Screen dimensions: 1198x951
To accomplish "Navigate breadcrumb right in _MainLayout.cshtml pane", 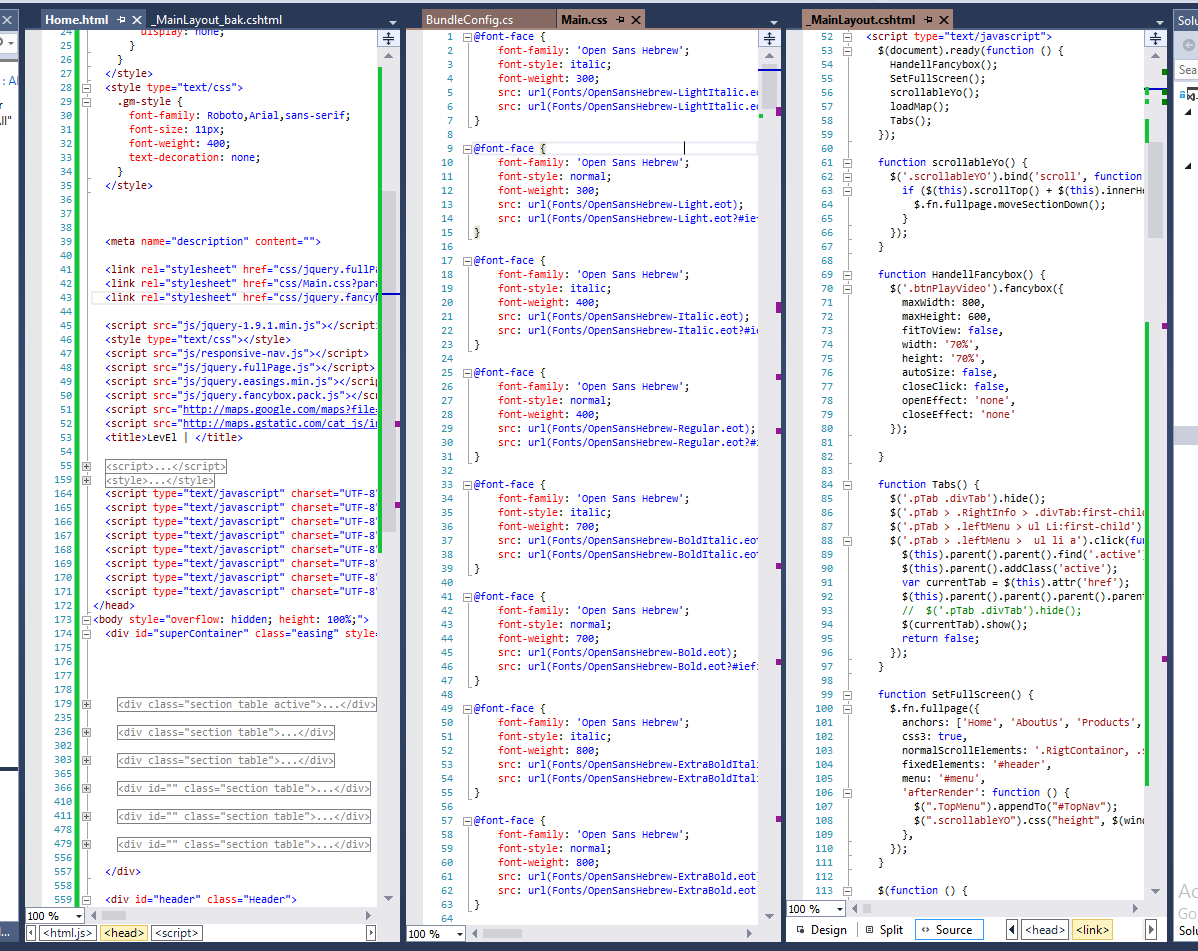I will pyautogui.click(x=1151, y=930).
